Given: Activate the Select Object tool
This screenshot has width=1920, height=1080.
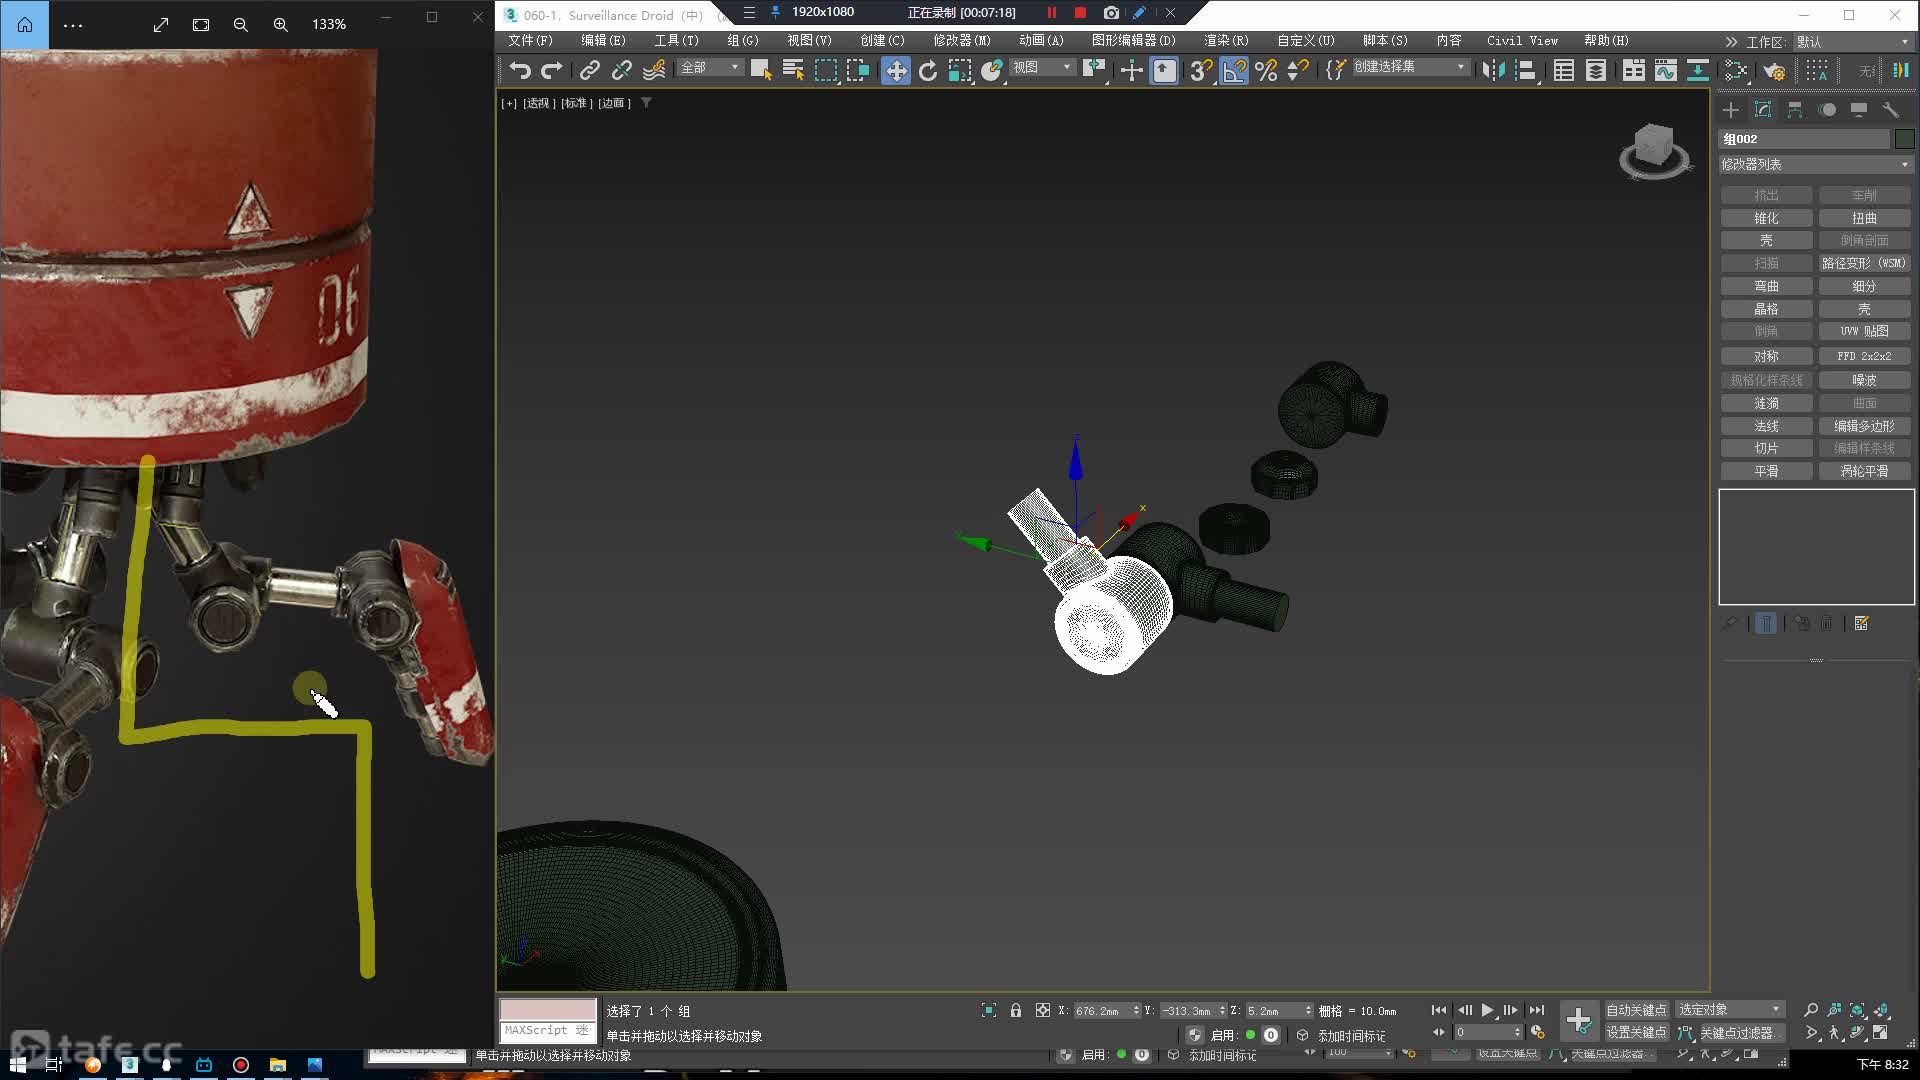Looking at the screenshot, I should [x=761, y=70].
